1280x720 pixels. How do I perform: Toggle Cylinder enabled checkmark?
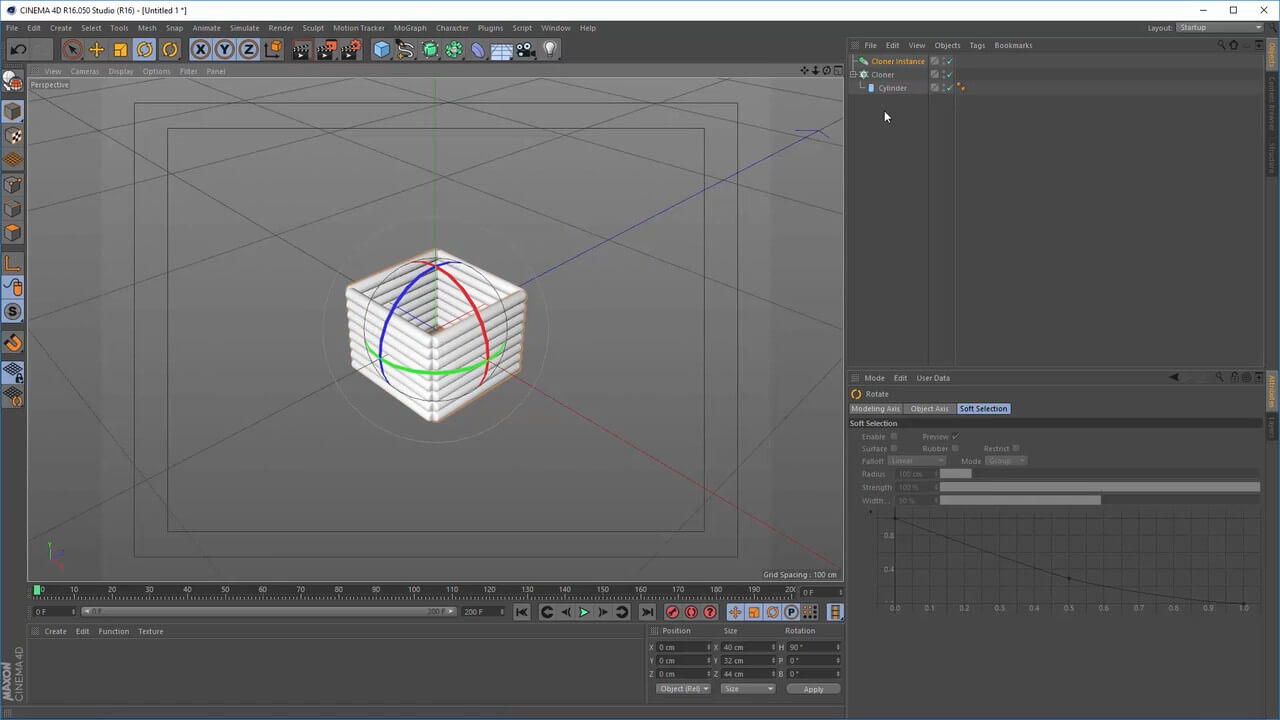pyautogui.click(x=948, y=88)
